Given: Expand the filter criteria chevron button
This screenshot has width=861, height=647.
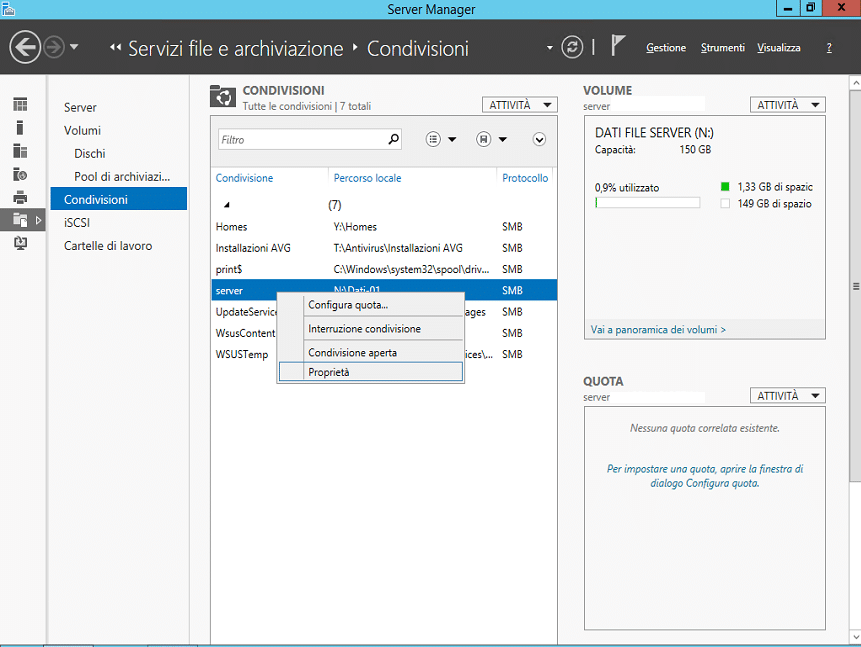Looking at the screenshot, I should point(539,140).
